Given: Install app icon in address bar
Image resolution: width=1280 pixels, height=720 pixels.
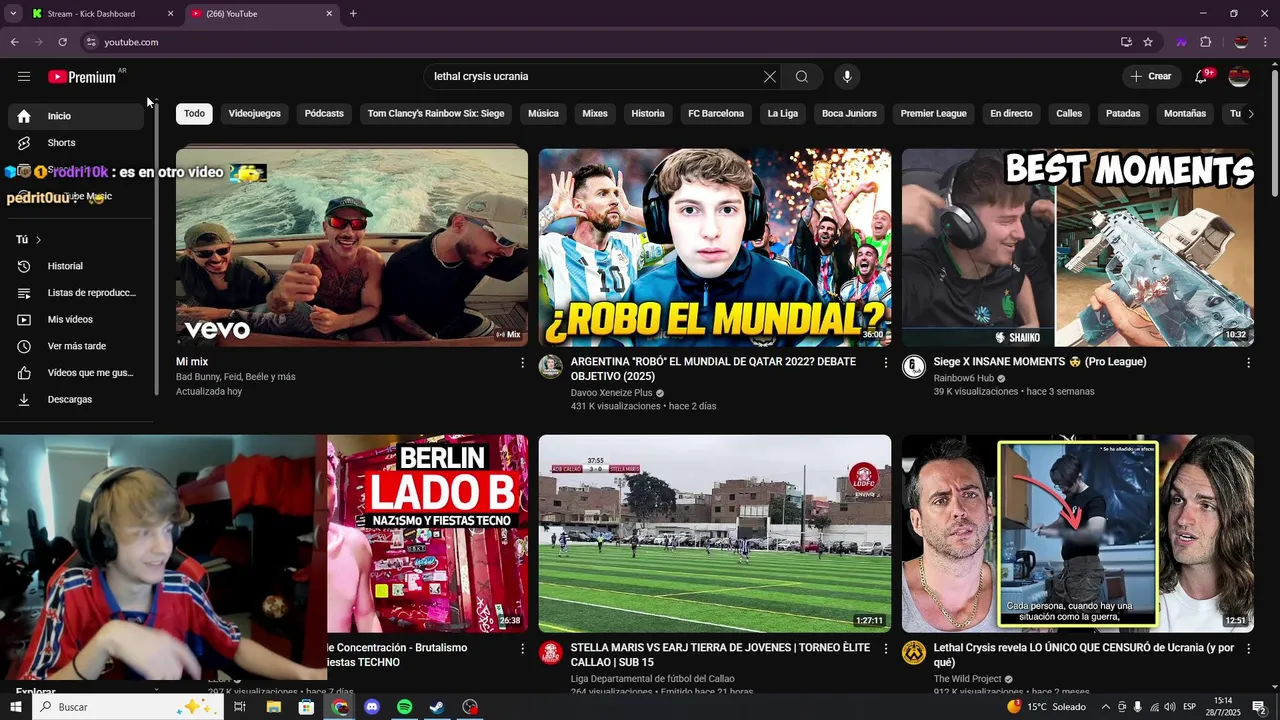Looking at the screenshot, I should (x=1126, y=42).
